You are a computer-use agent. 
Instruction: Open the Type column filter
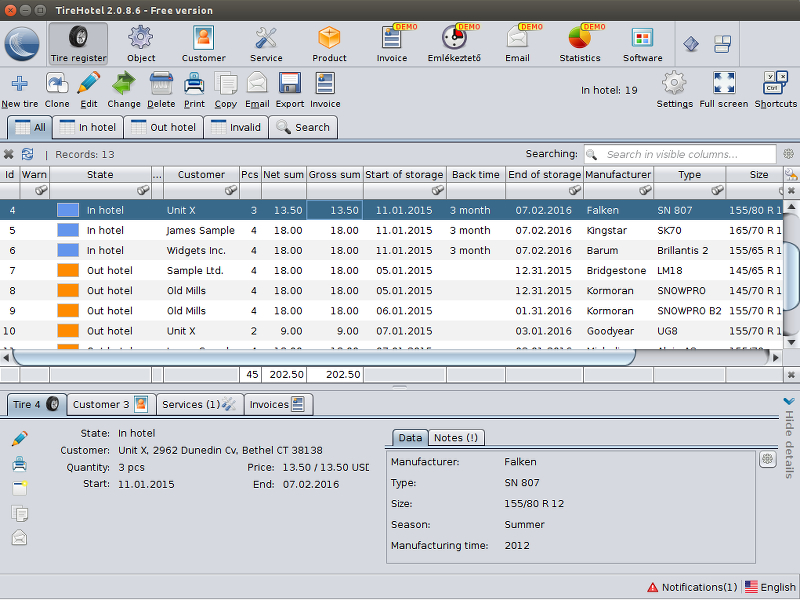[x=718, y=190]
